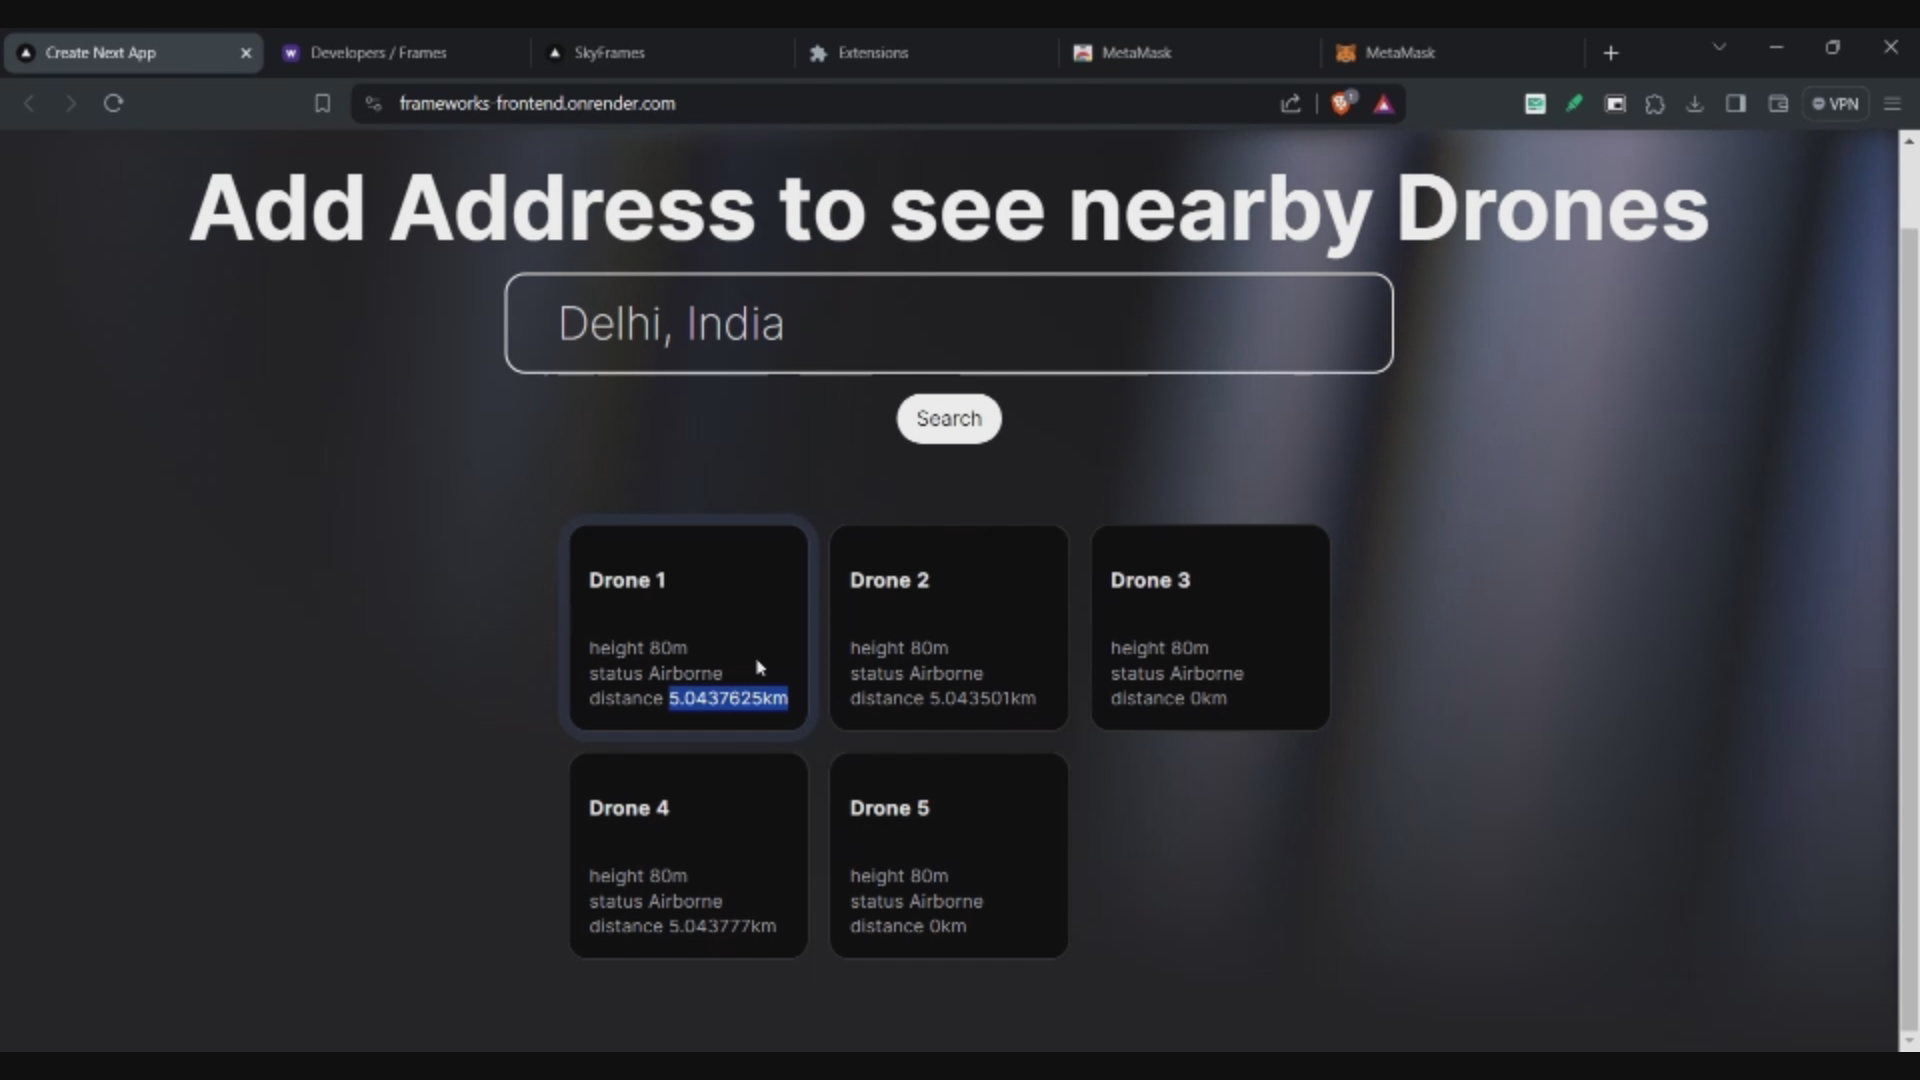The image size is (1920, 1080).
Task: Enable the Brave VPN button
Action: (1836, 103)
